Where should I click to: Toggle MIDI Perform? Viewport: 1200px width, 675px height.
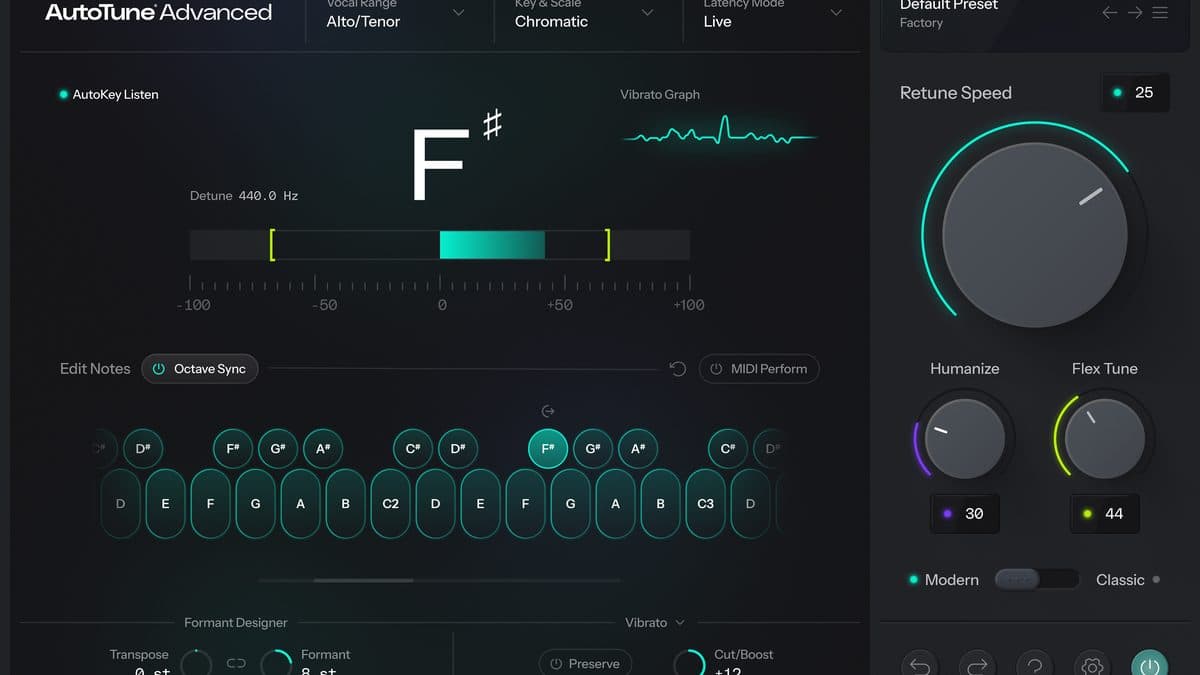tap(759, 369)
